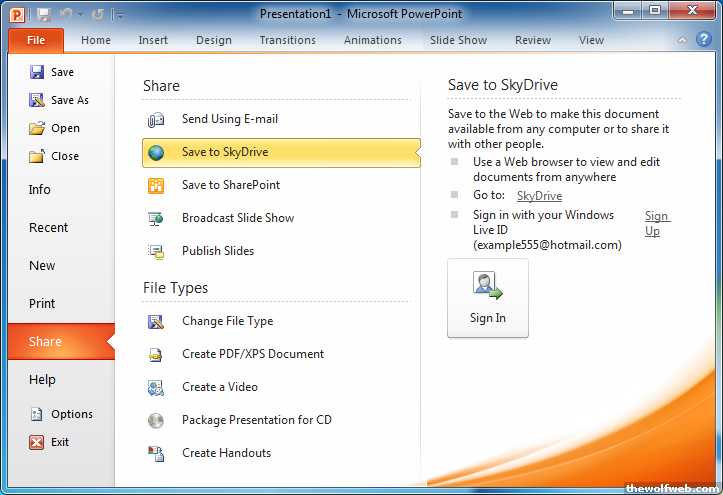The width and height of the screenshot is (723, 495).
Task: Start Broadcast Slide Show
Action: (x=237, y=218)
